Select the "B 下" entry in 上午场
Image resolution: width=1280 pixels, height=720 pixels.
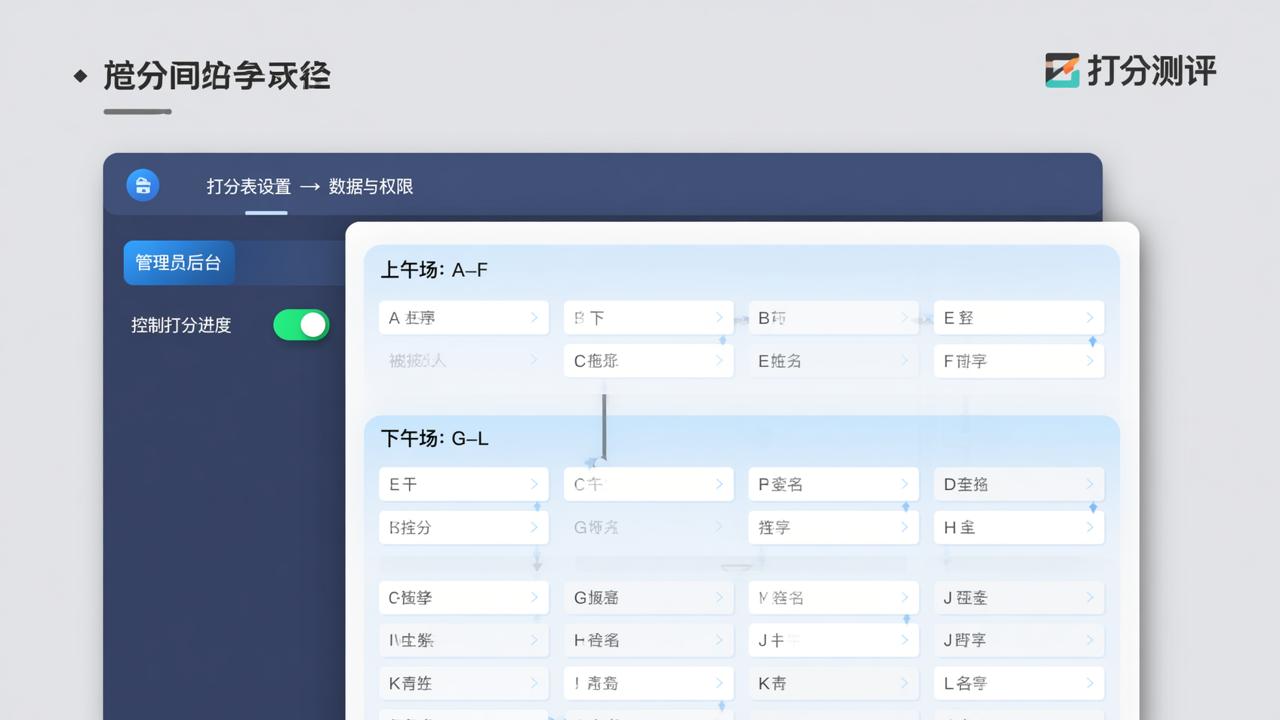pos(649,318)
